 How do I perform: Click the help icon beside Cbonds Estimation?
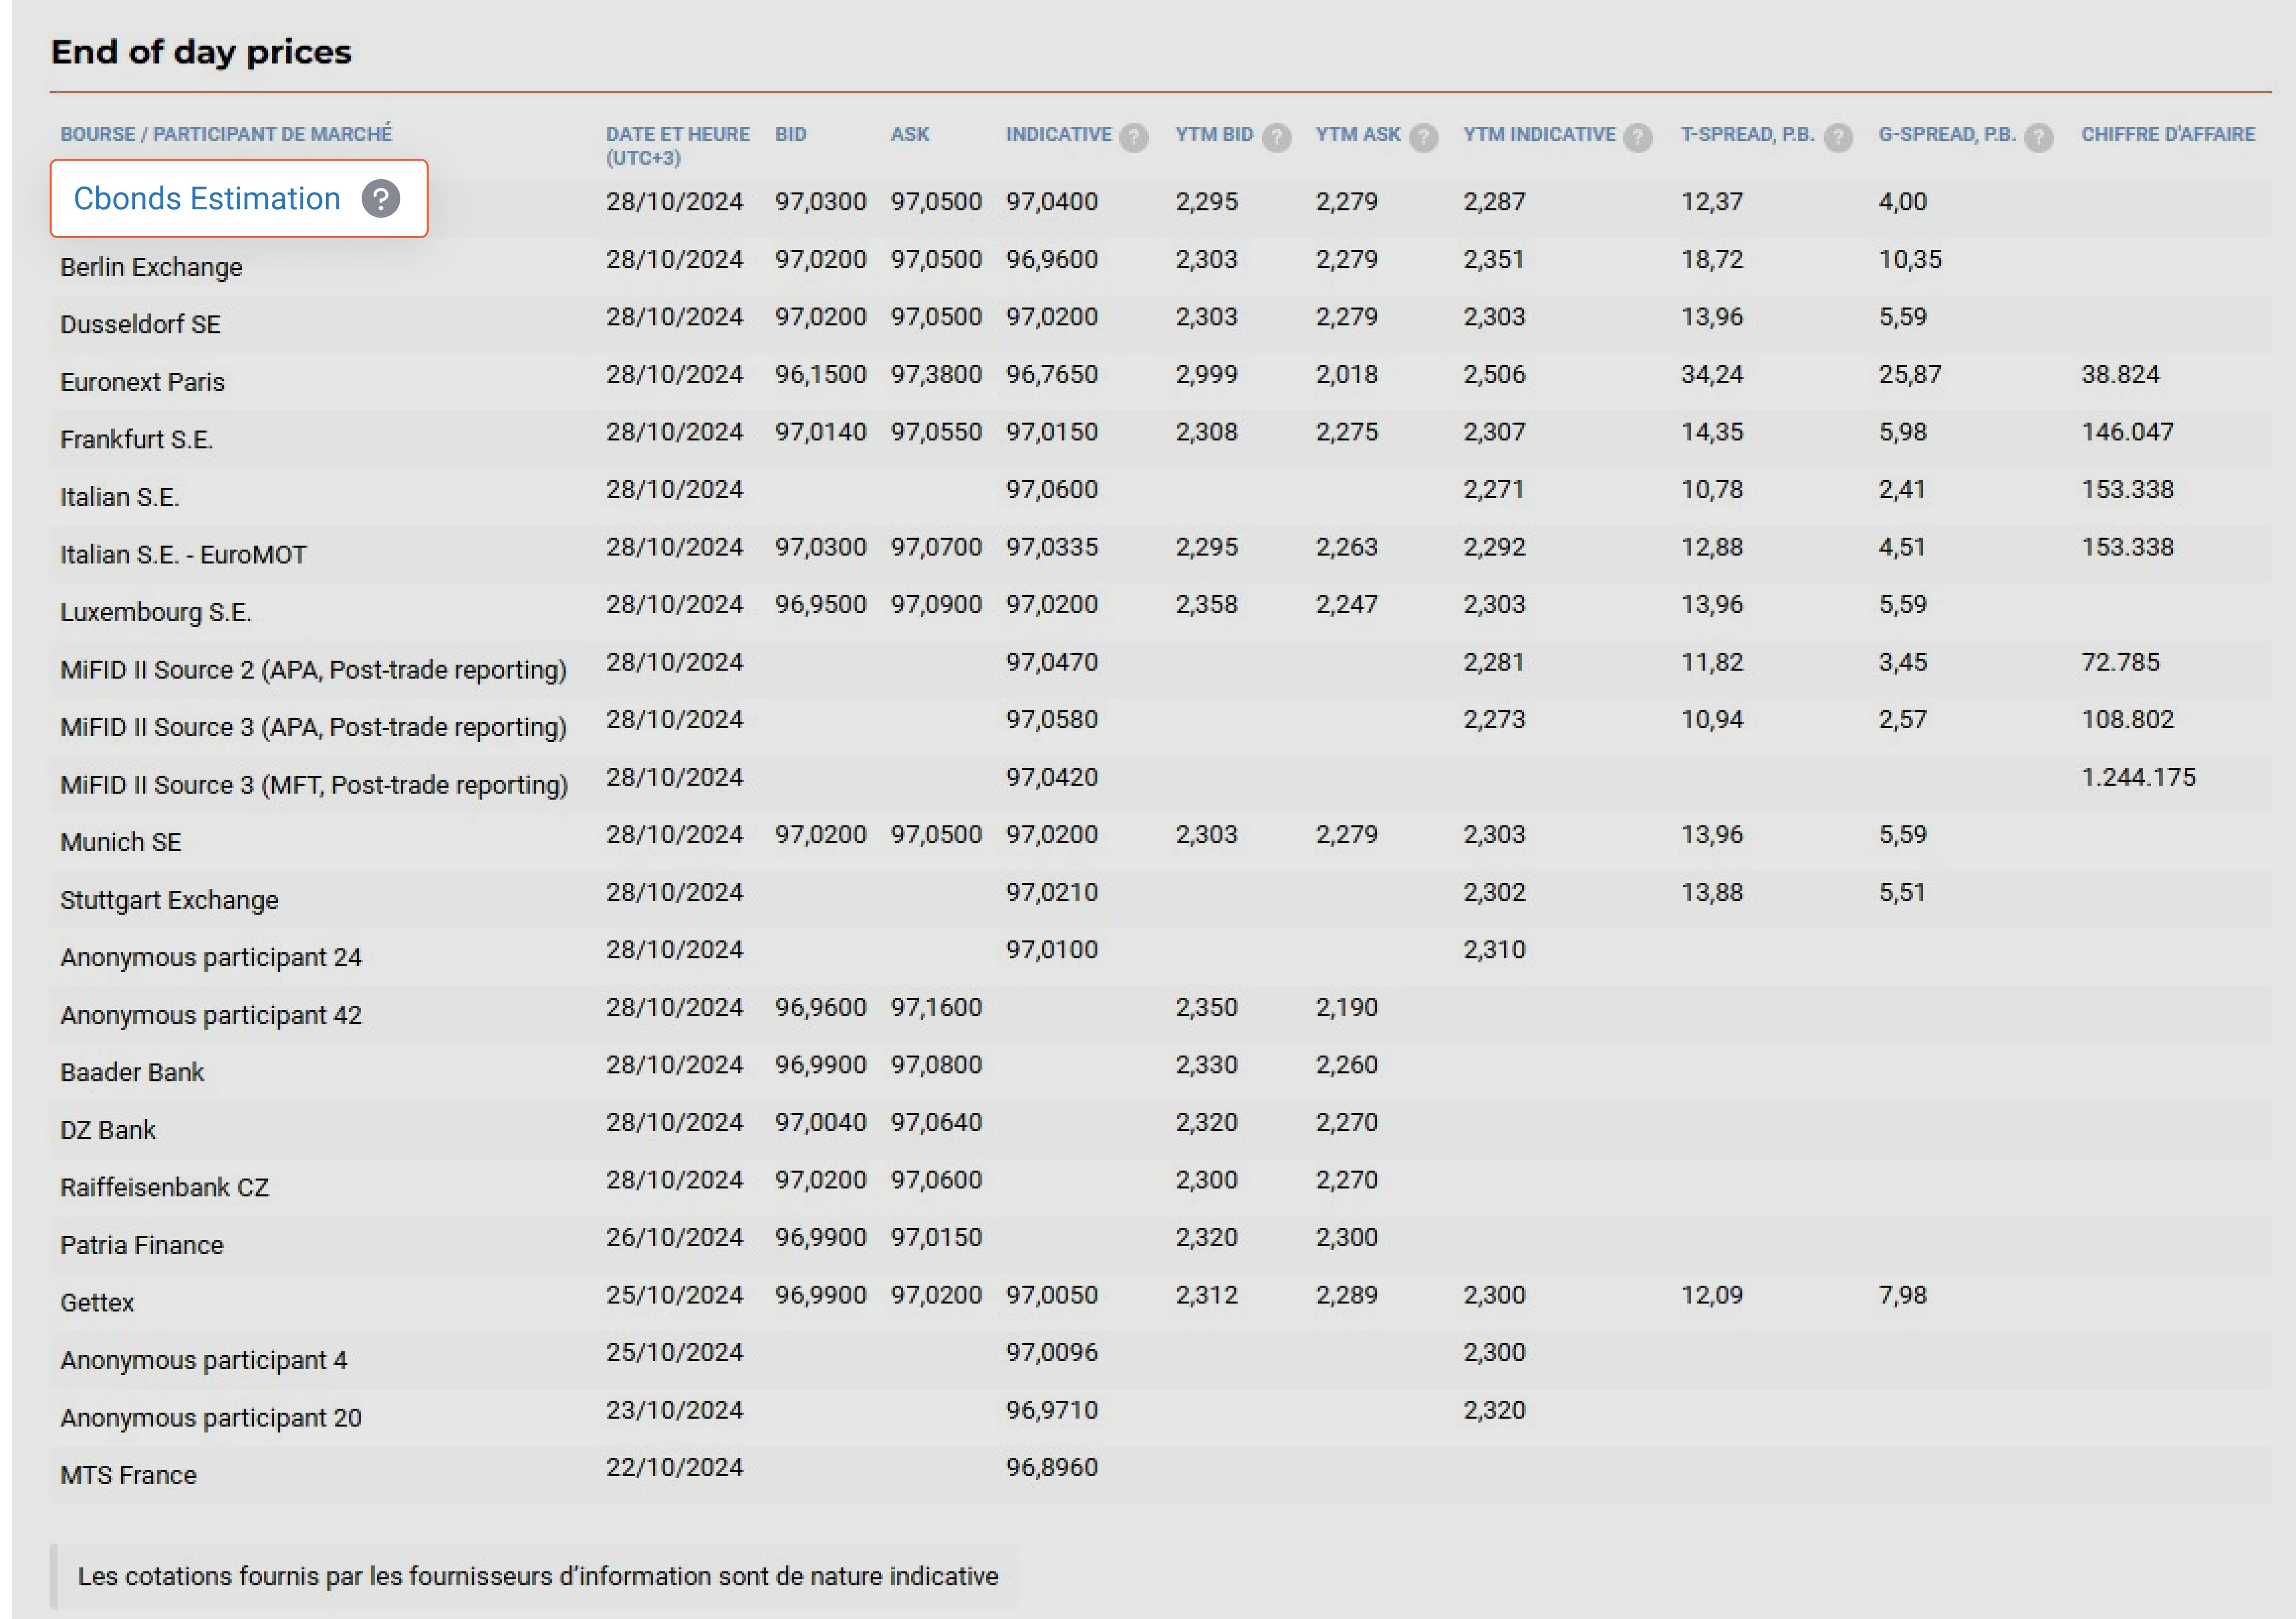tap(381, 198)
